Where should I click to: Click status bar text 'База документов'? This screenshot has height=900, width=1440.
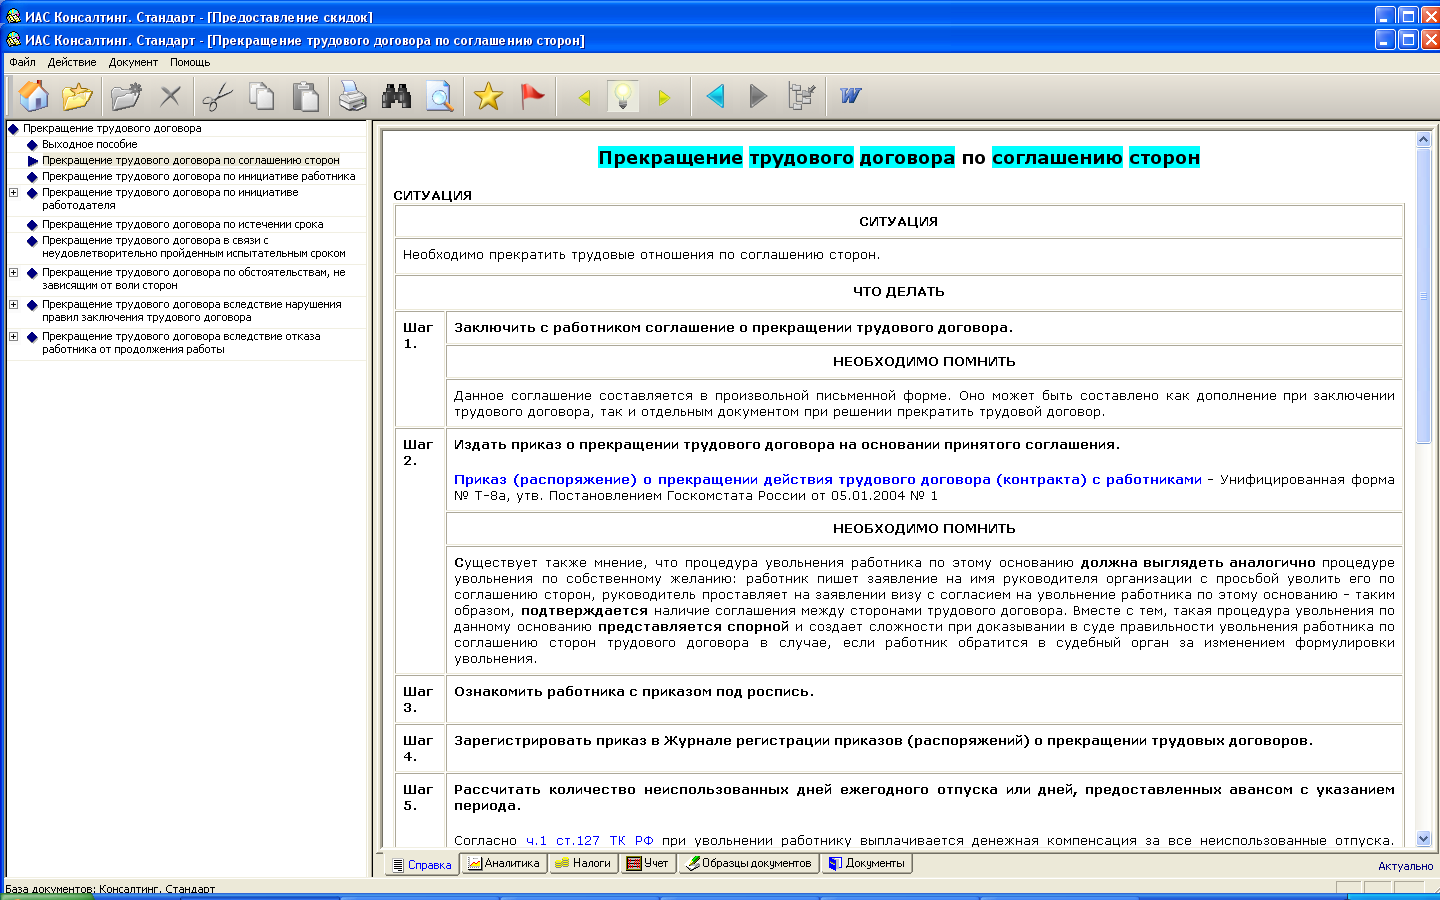point(110,889)
